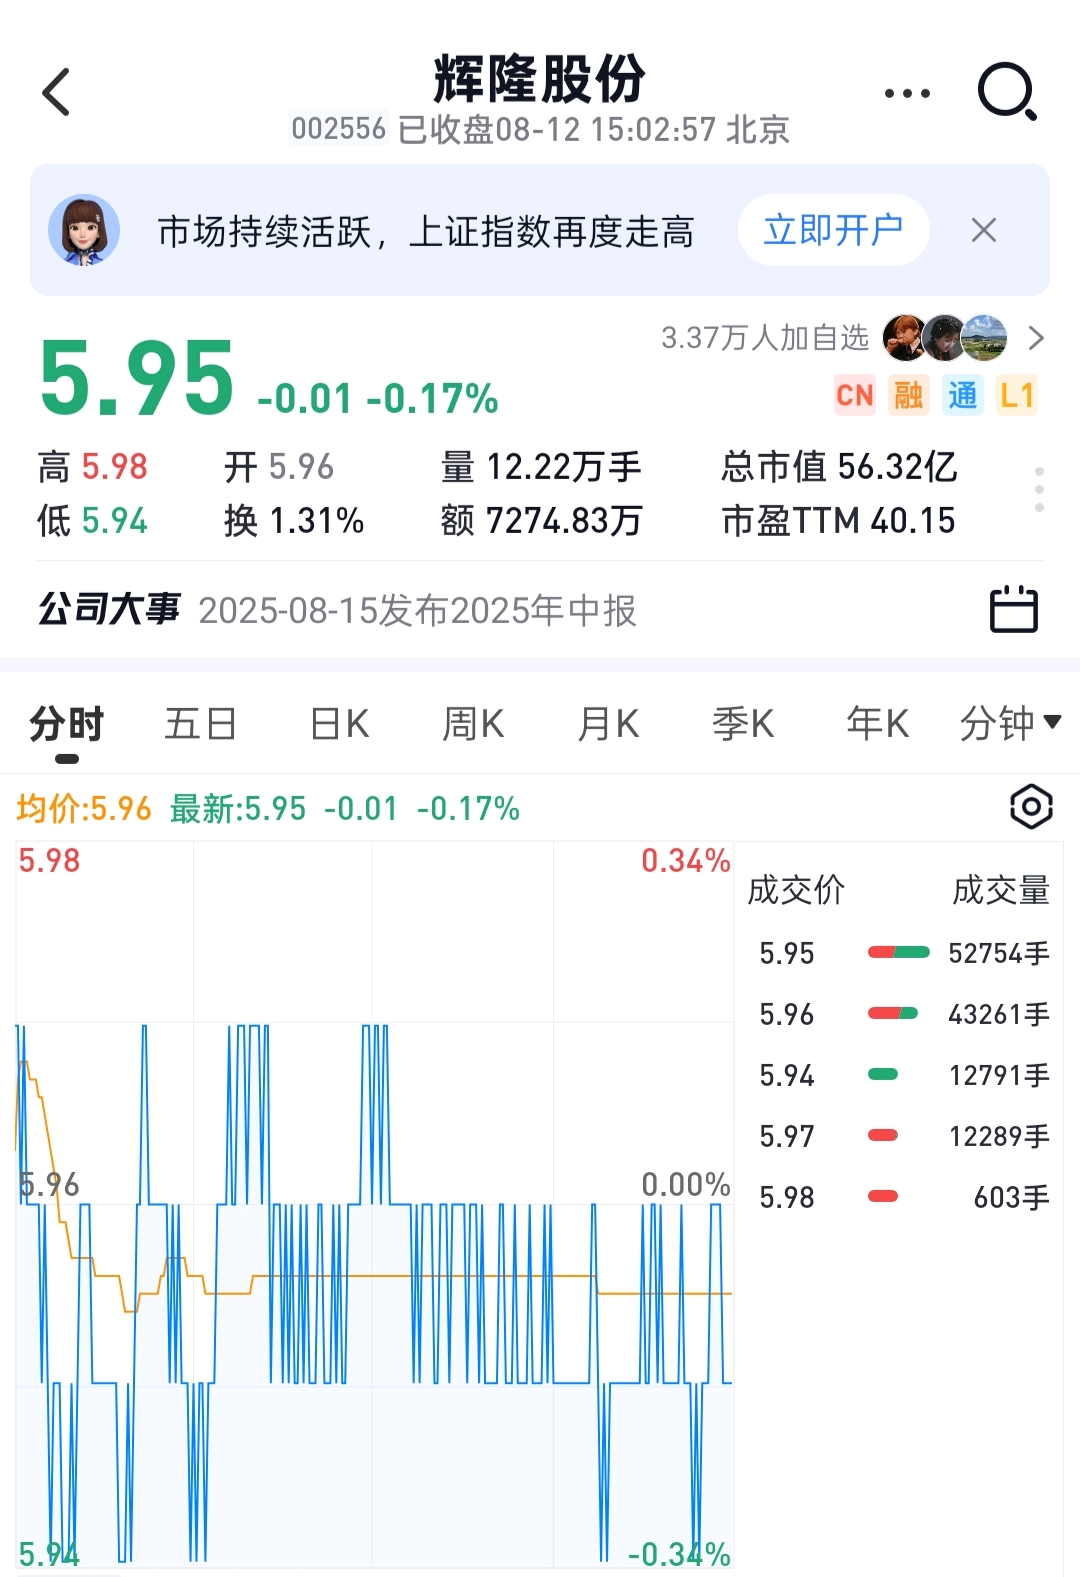Image resolution: width=1080 pixels, height=1577 pixels.
Task: Tap 市盈TTM 40.15 value
Action: click(x=838, y=520)
